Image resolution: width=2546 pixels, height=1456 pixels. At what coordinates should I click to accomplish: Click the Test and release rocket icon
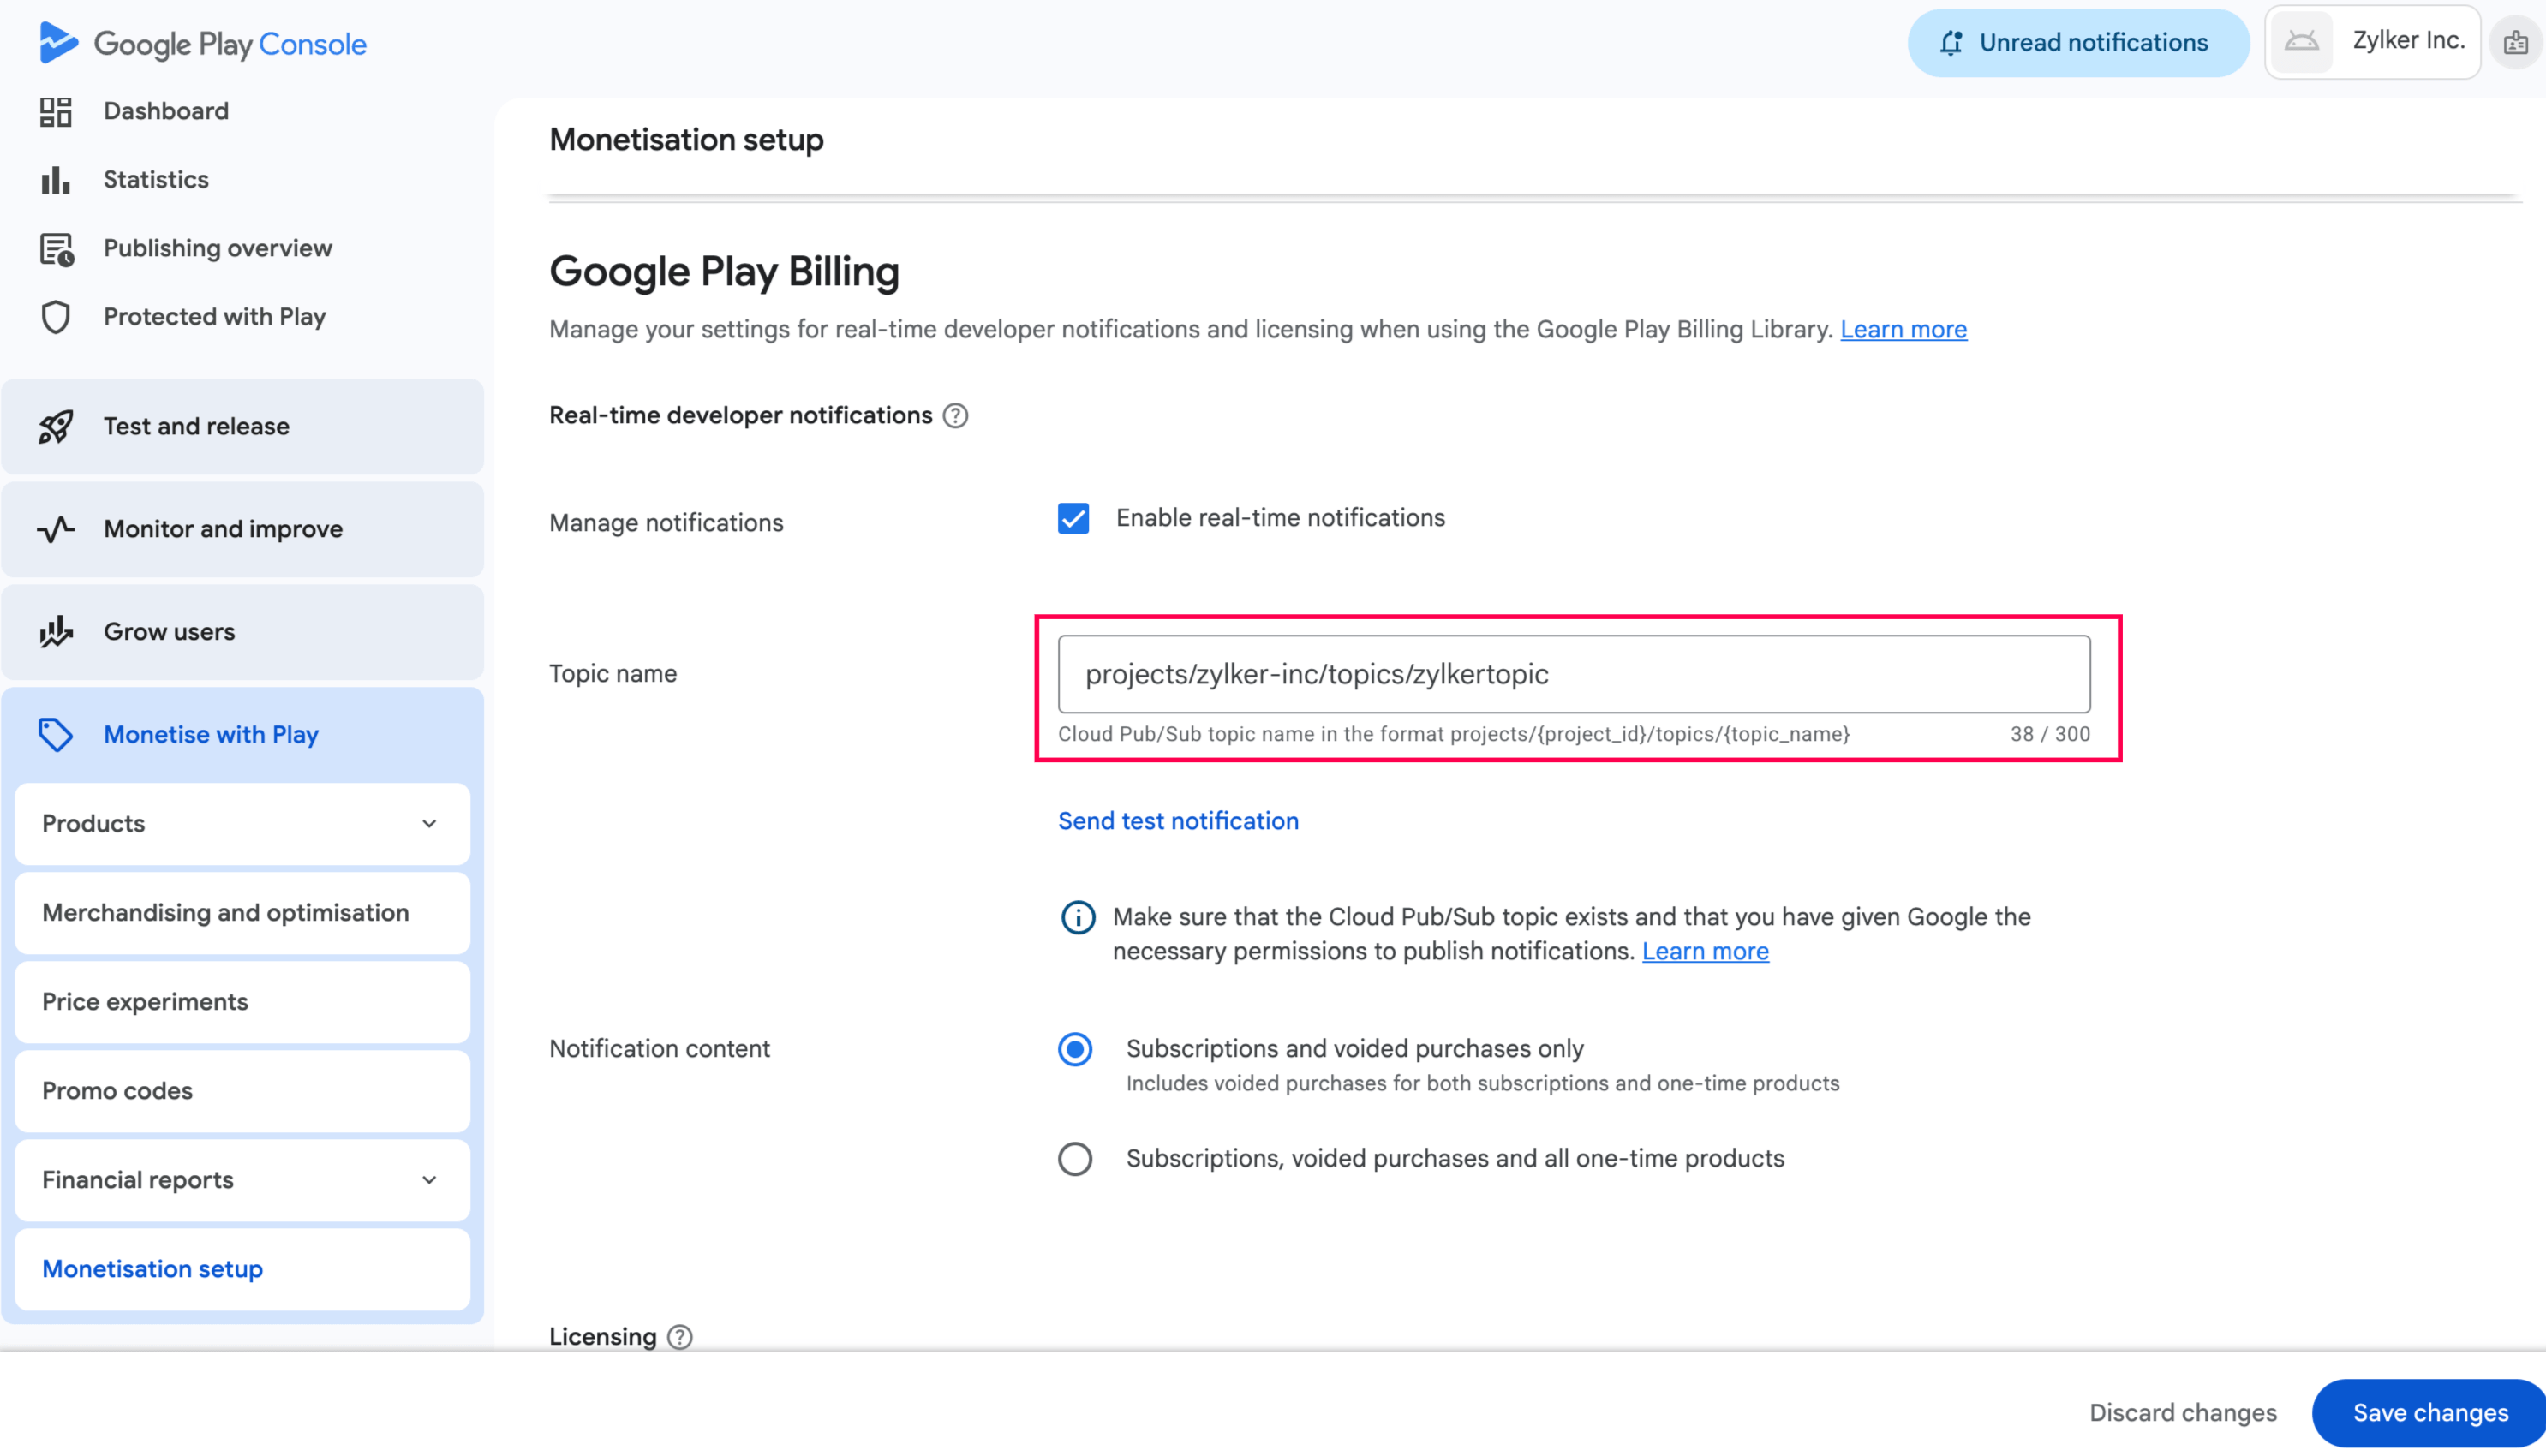[56, 427]
